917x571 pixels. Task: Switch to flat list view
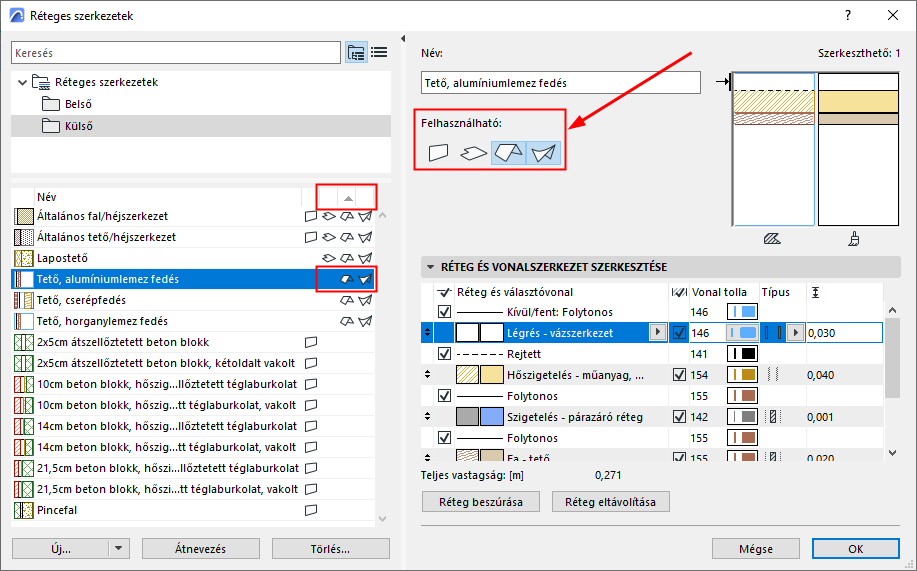click(x=379, y=53)
